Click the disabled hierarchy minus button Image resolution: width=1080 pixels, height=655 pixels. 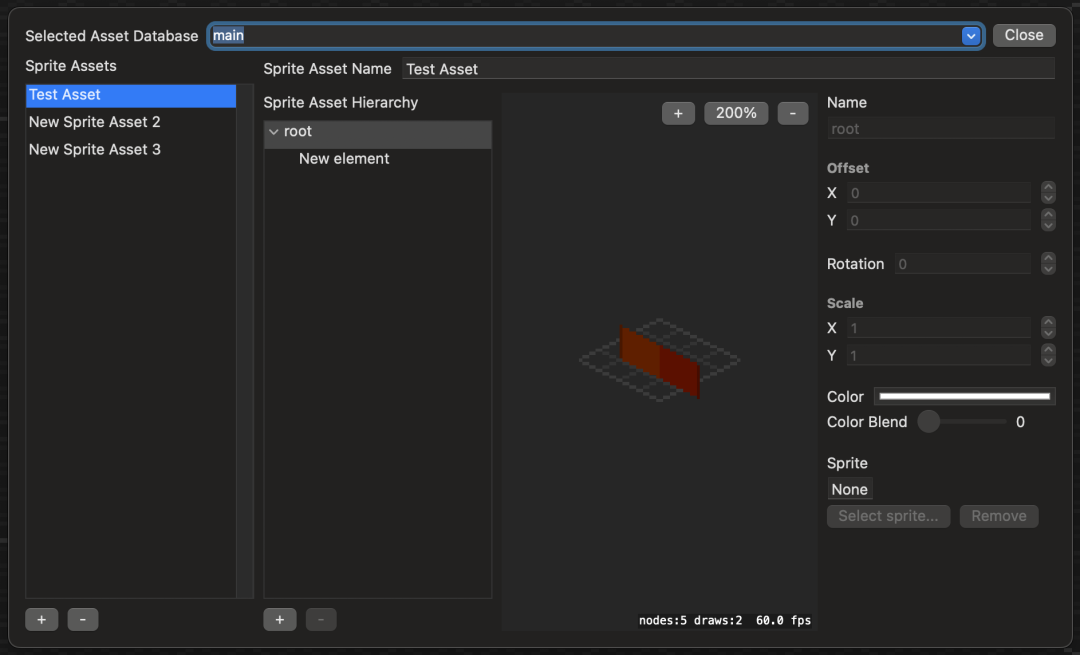[321, 619]
